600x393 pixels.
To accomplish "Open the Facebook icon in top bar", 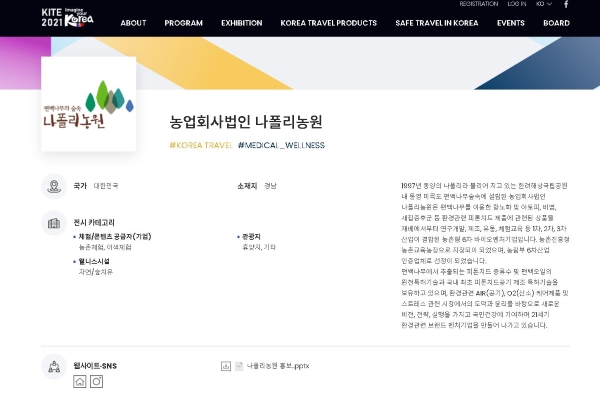I will pyautogui.click(x=566, y=4).
